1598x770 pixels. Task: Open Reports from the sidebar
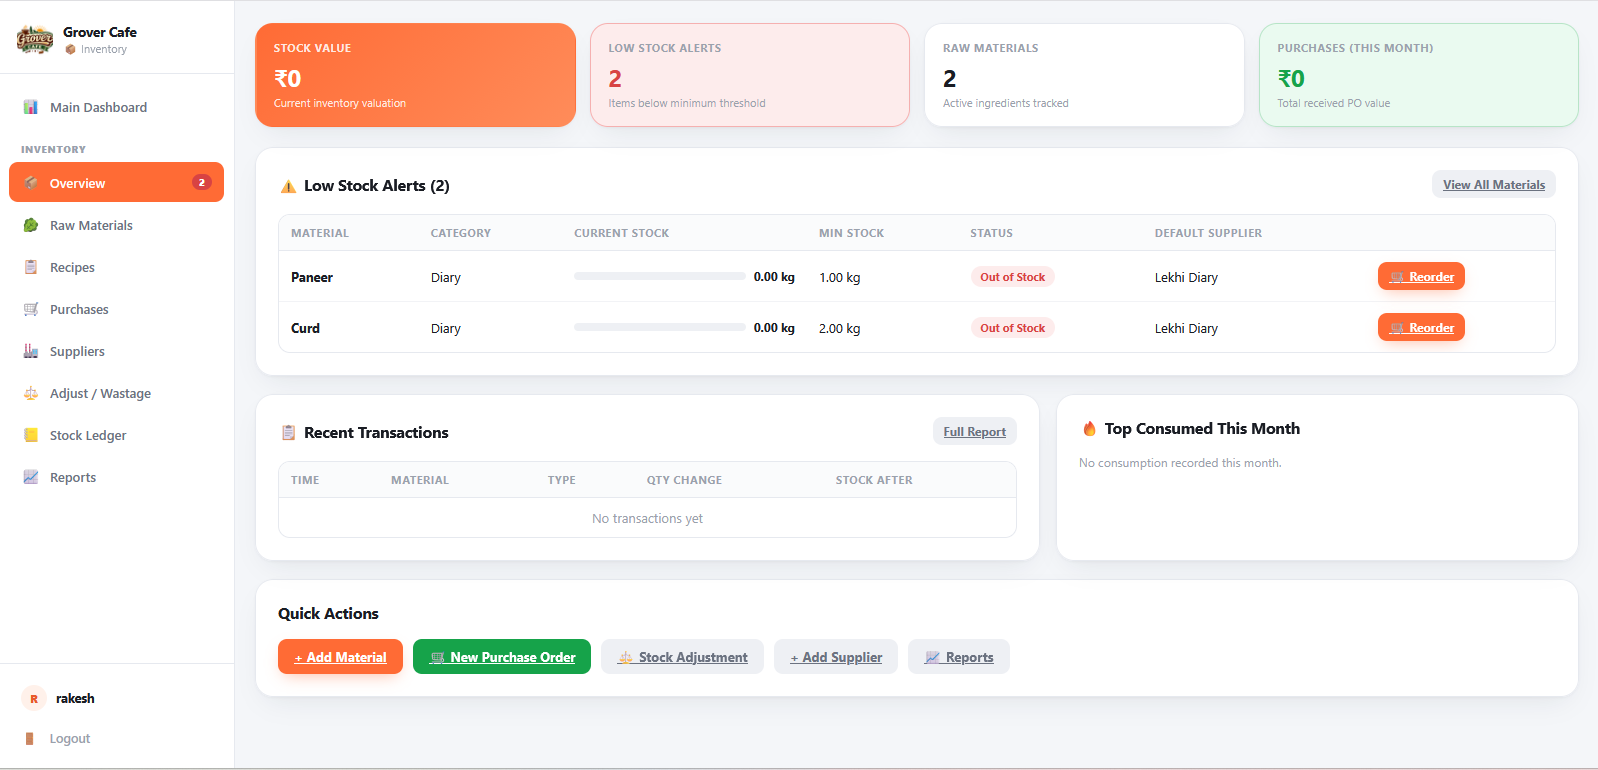pos(116,477)
